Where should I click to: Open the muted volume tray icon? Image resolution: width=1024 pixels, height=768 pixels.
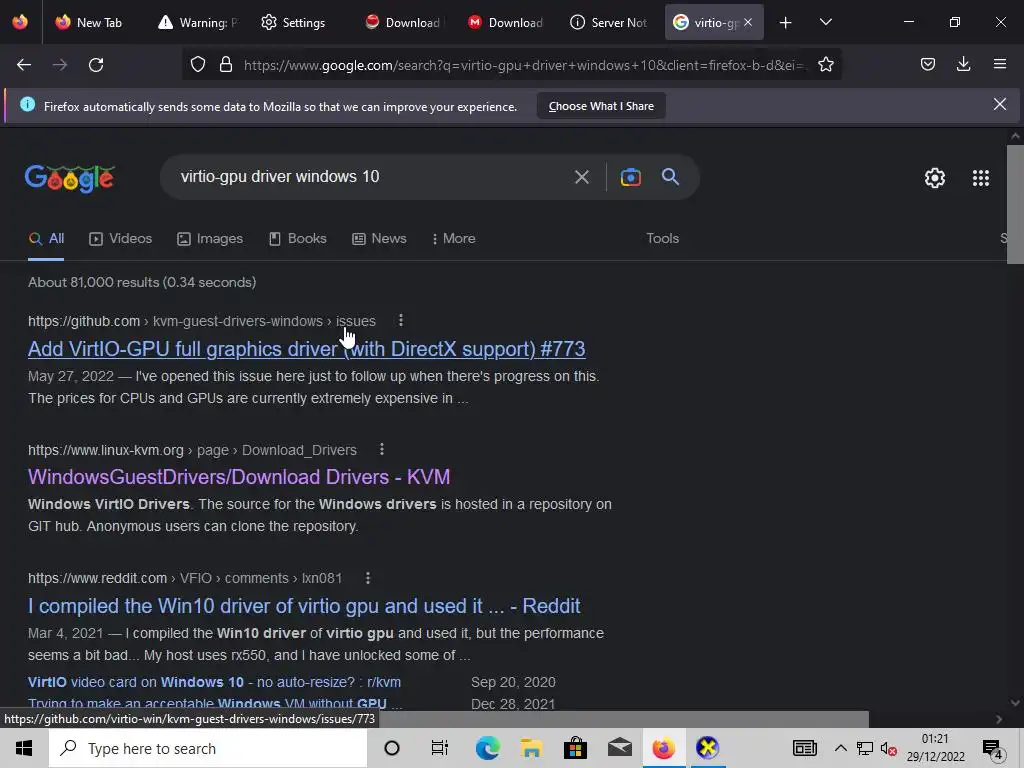888,749
